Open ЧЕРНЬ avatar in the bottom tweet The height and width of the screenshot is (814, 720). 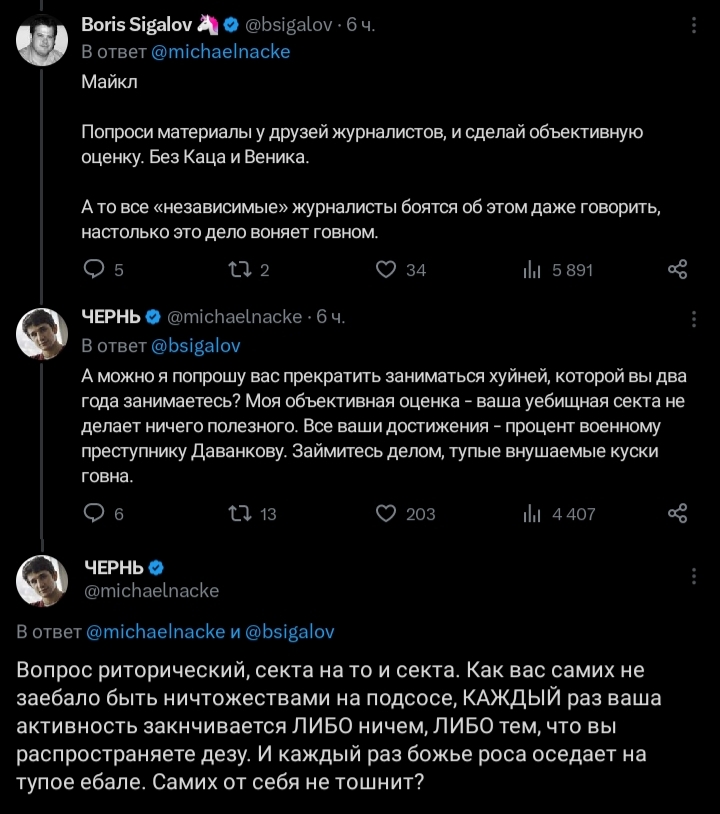coord(41,579)
